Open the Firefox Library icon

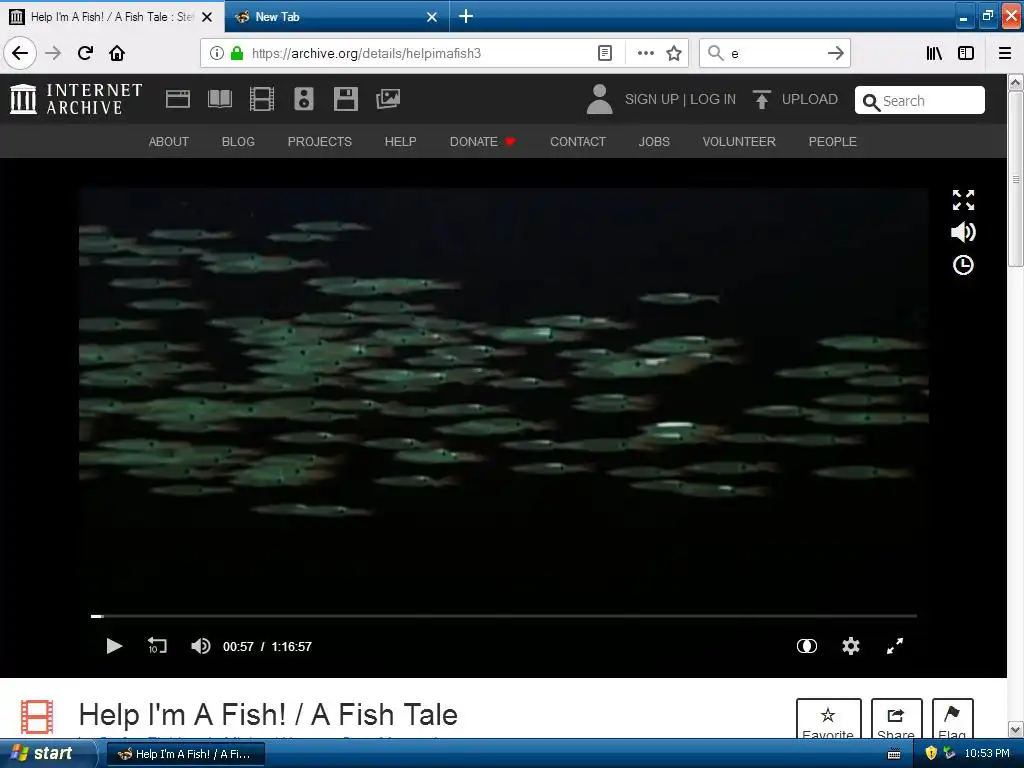(934, 53)
